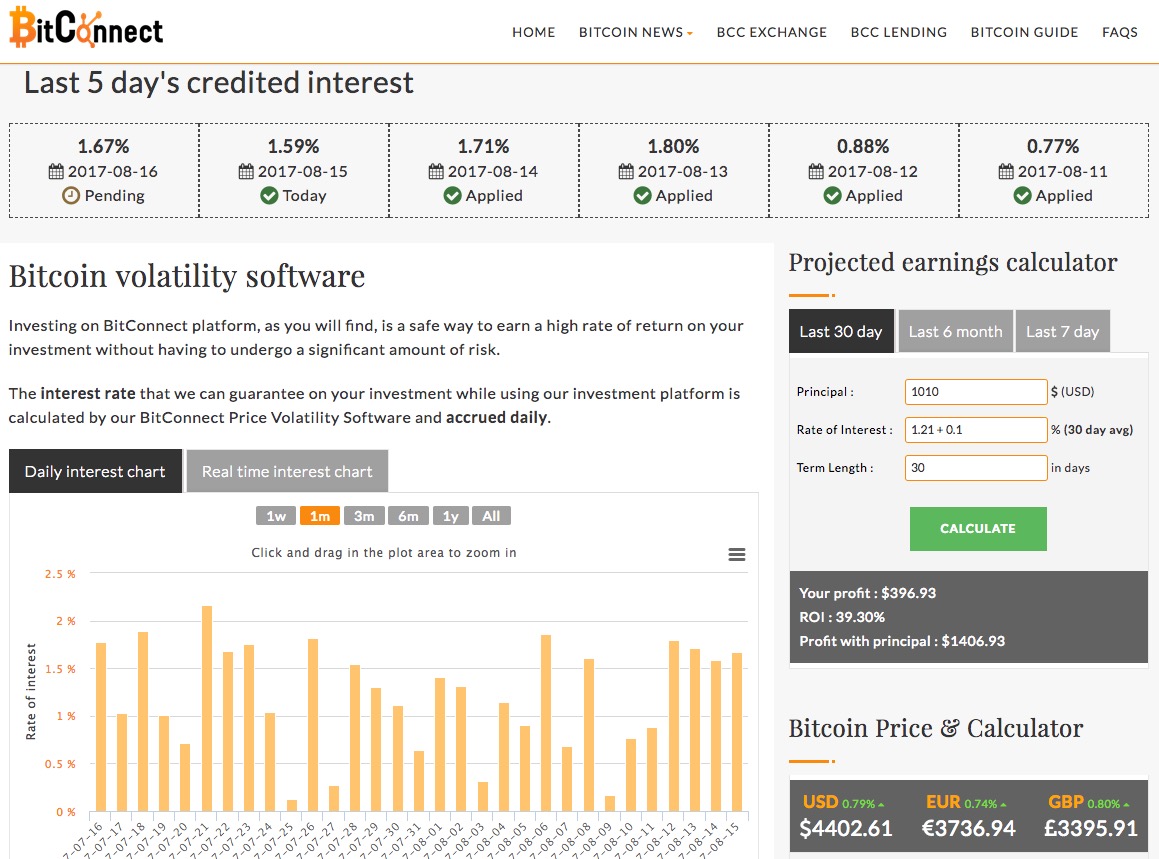
Task: Set chart range to 3m
Action: coord(364,516)
